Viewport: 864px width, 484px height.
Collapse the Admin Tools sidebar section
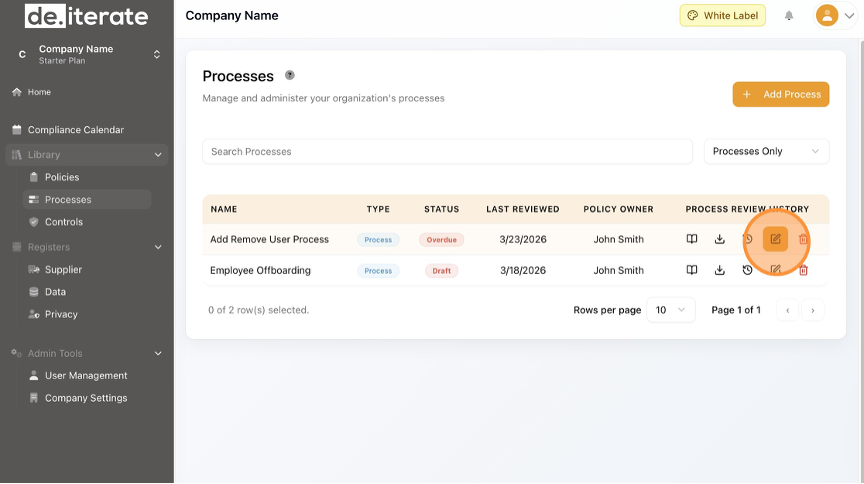[x=157, y=353]
